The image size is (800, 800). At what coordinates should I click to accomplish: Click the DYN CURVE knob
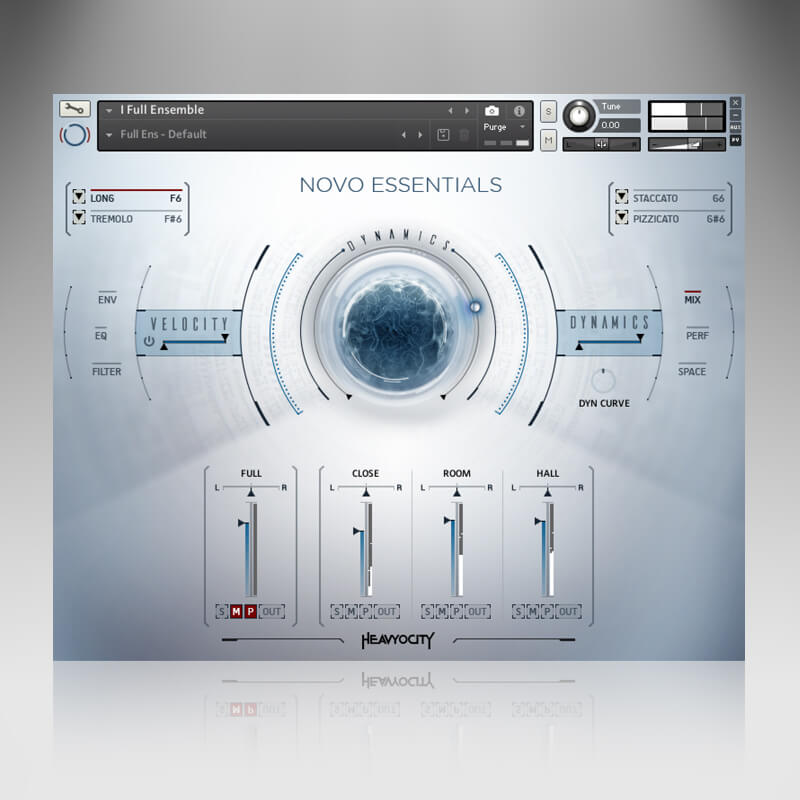pos(604,379)
